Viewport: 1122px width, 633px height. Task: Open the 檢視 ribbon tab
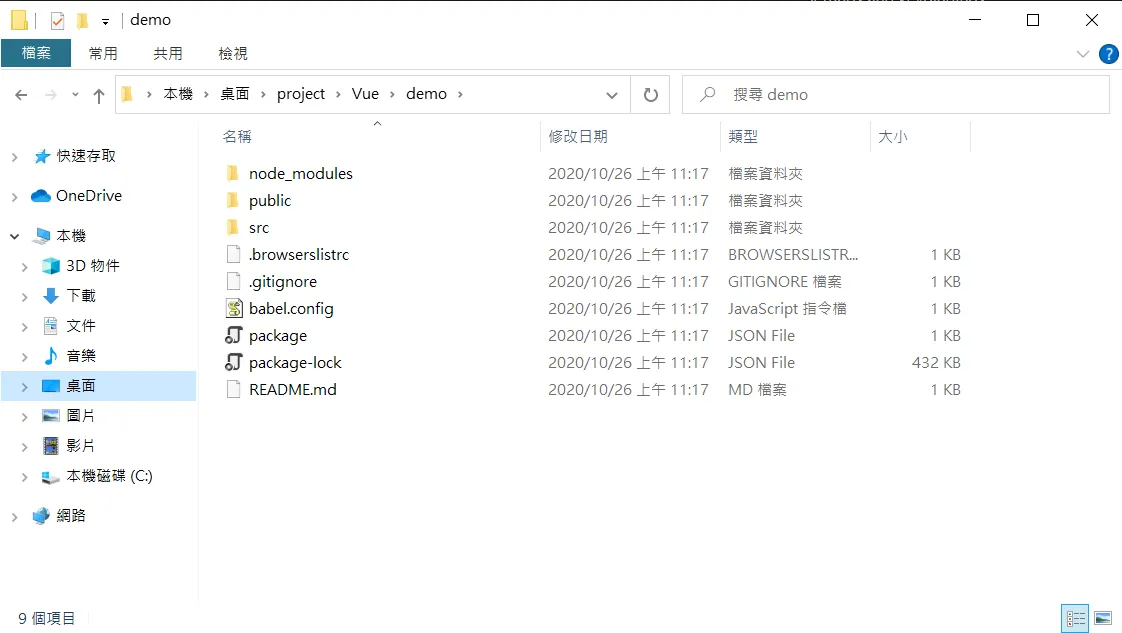(x=233, y=53)
